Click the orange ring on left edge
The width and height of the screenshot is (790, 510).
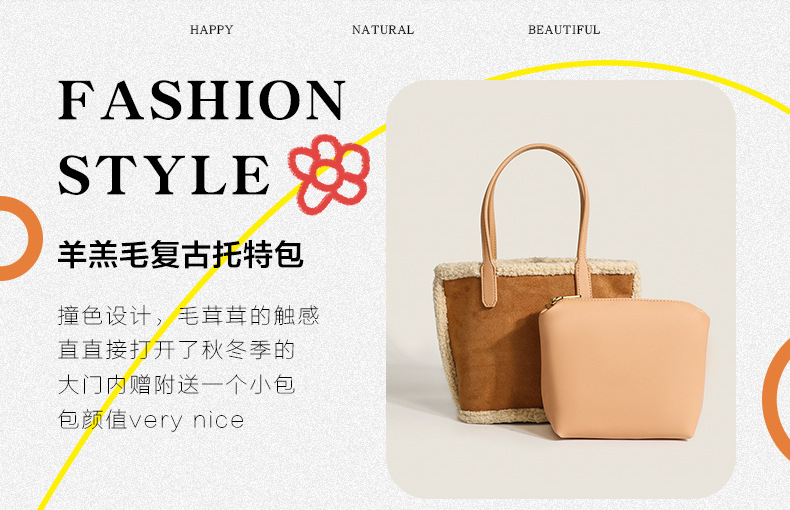[x=20, y=238]
